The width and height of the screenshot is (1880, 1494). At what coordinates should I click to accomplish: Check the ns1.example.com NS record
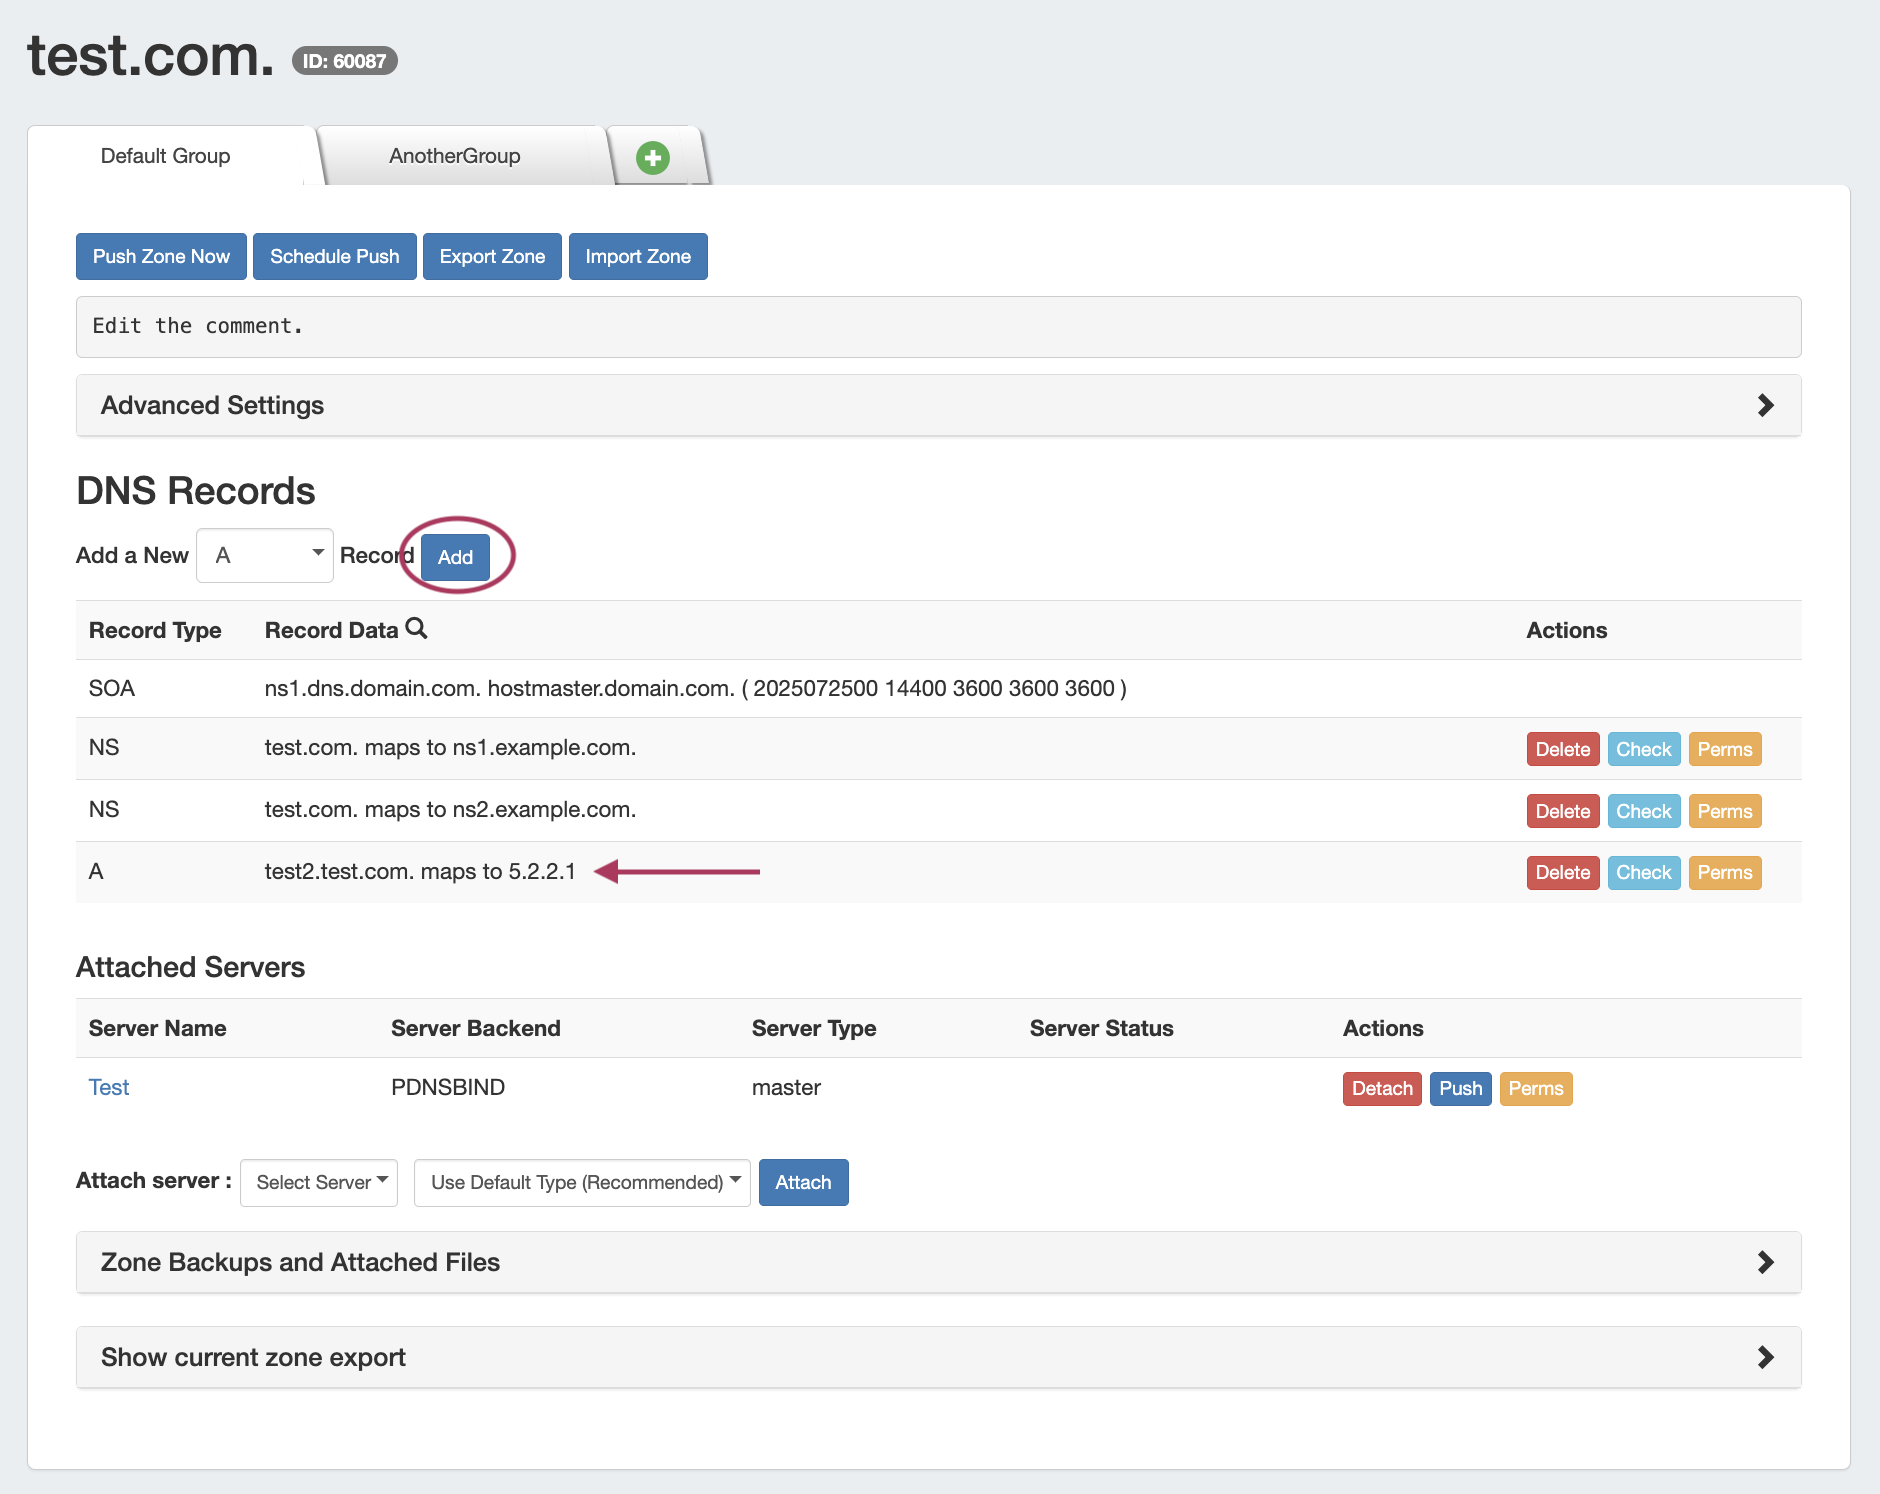click(1643, 749)
